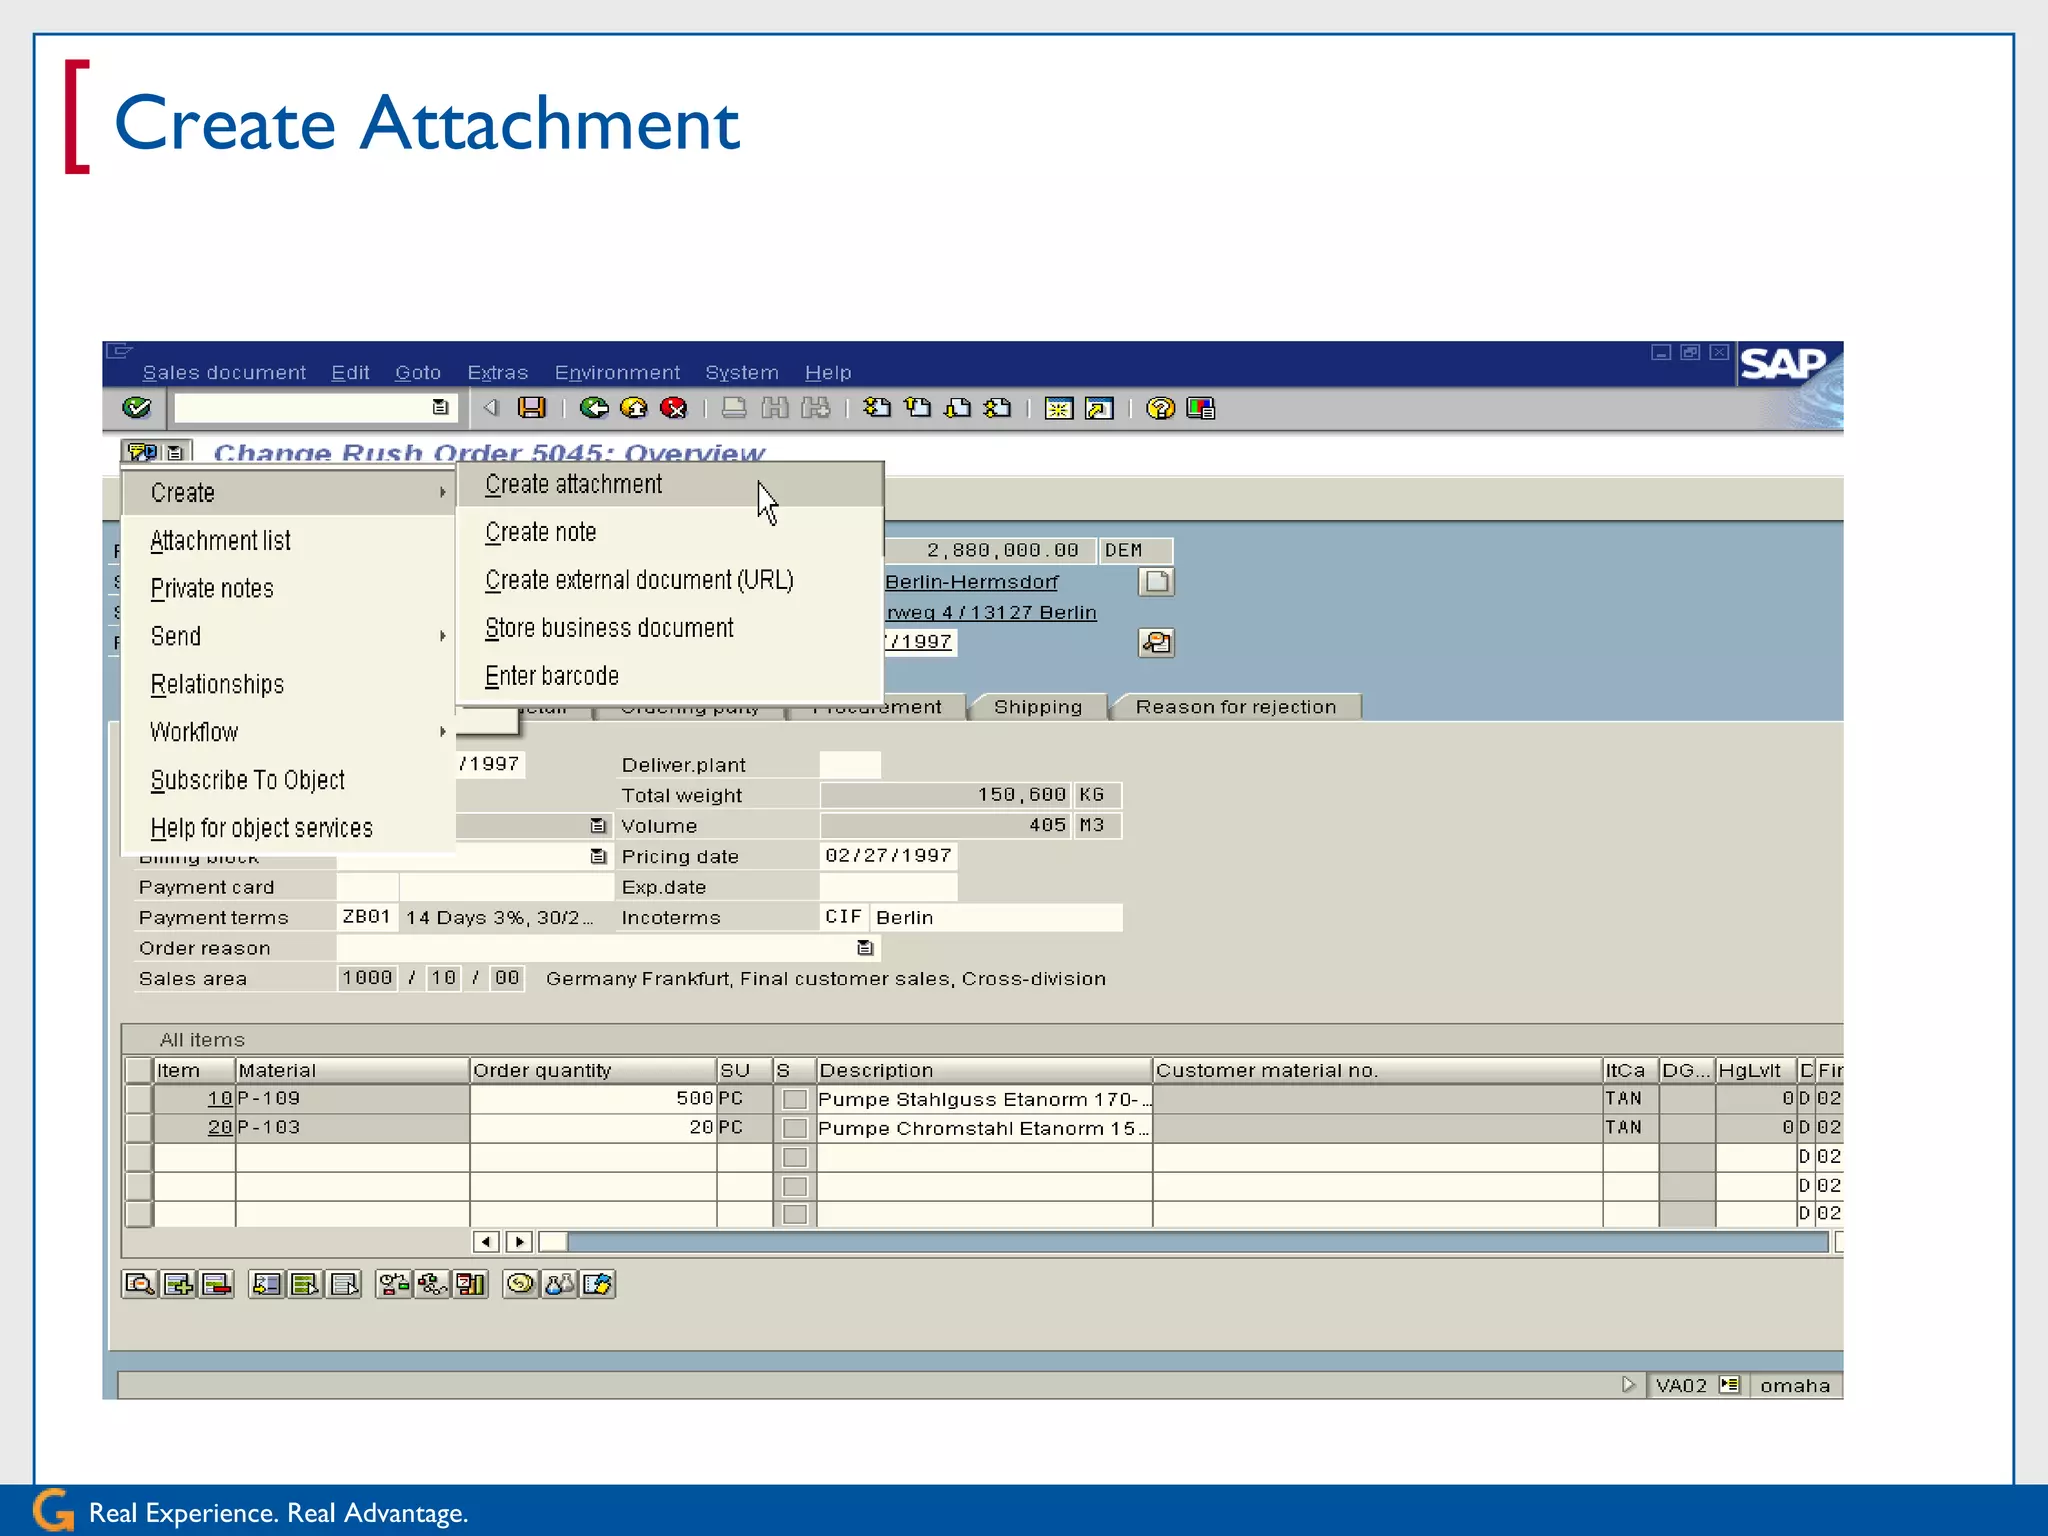Screen dimensions: 2048x1536
Task: Click the table scroll left arrow button
Action: [486, 1242]
